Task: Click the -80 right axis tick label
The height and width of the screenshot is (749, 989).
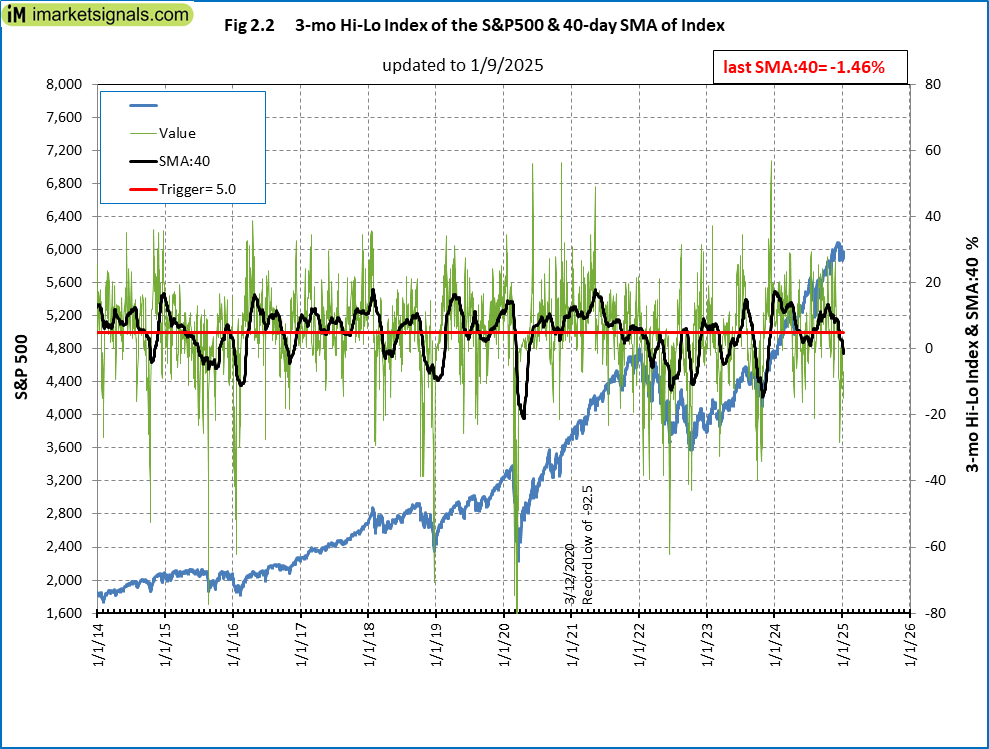Action: pos(928,613)
